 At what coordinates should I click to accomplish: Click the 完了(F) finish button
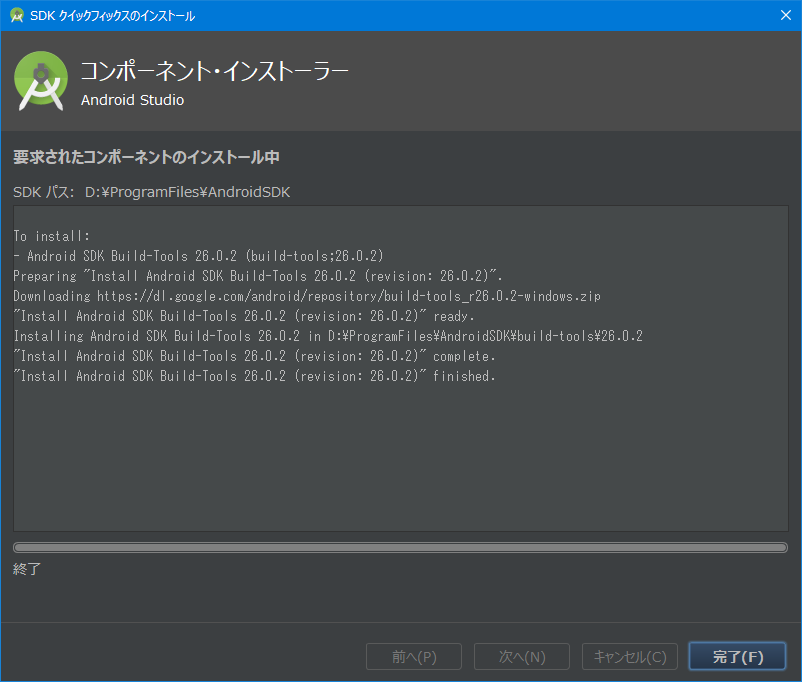point(737,656)
